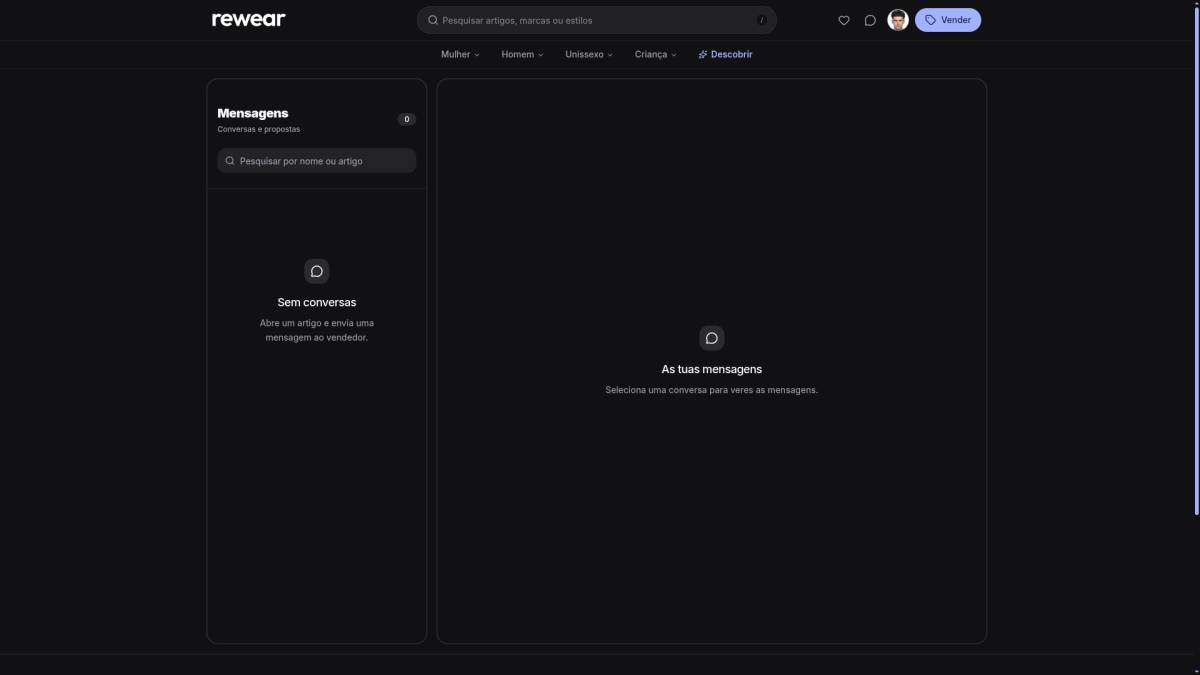Click the As tuas mensagens text
Screen dimensions: 1200x675
coord(712,369)
